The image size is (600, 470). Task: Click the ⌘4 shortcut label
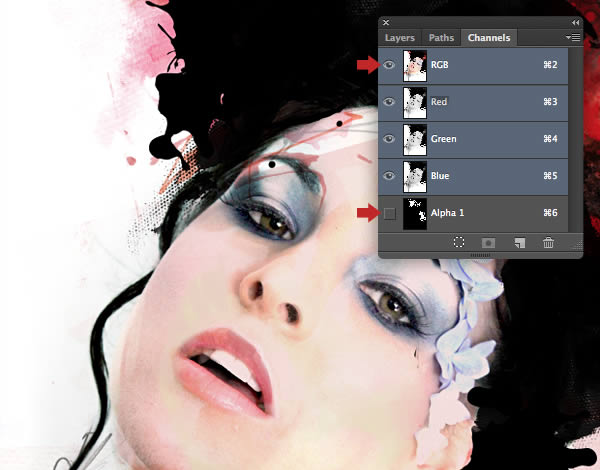click(550, 139)
